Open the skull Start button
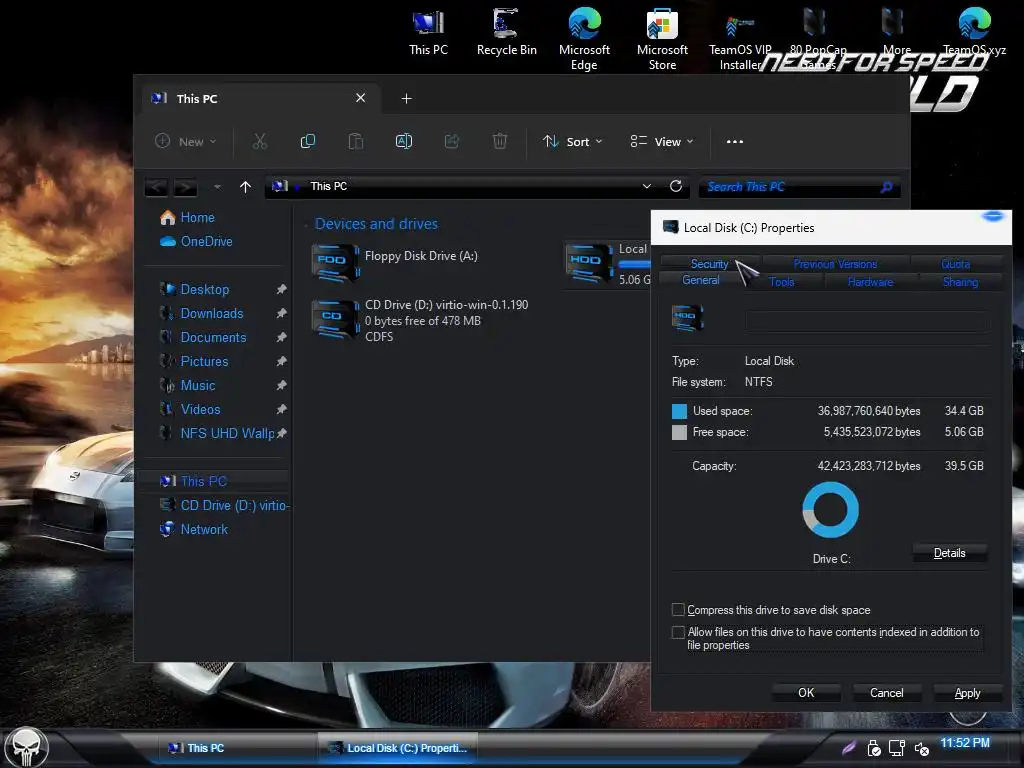The image size is (1024, 768). (26, 747)
